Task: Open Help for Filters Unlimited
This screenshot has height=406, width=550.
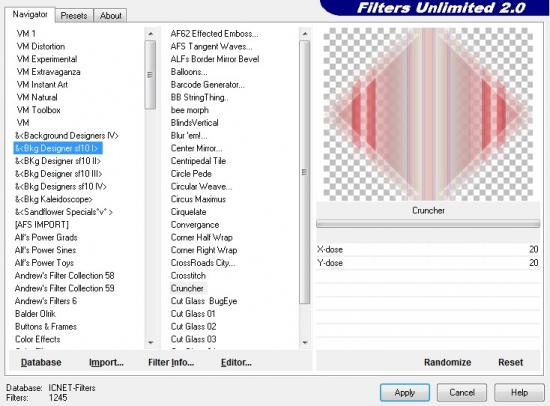Action: [519, 392]
